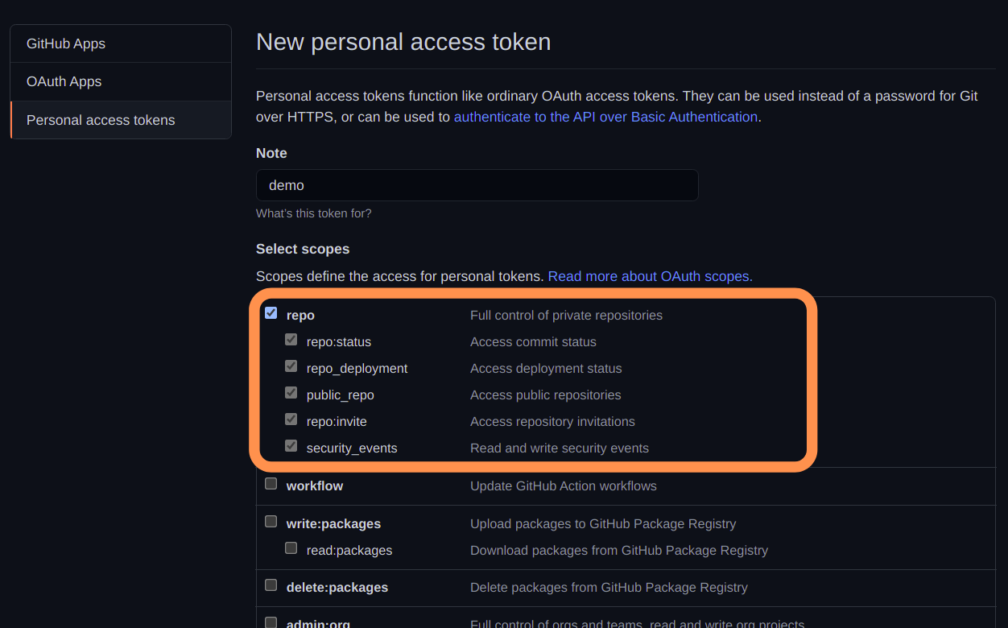Check the delete:packages scope

pyautogui.click(x=271, y=585)
